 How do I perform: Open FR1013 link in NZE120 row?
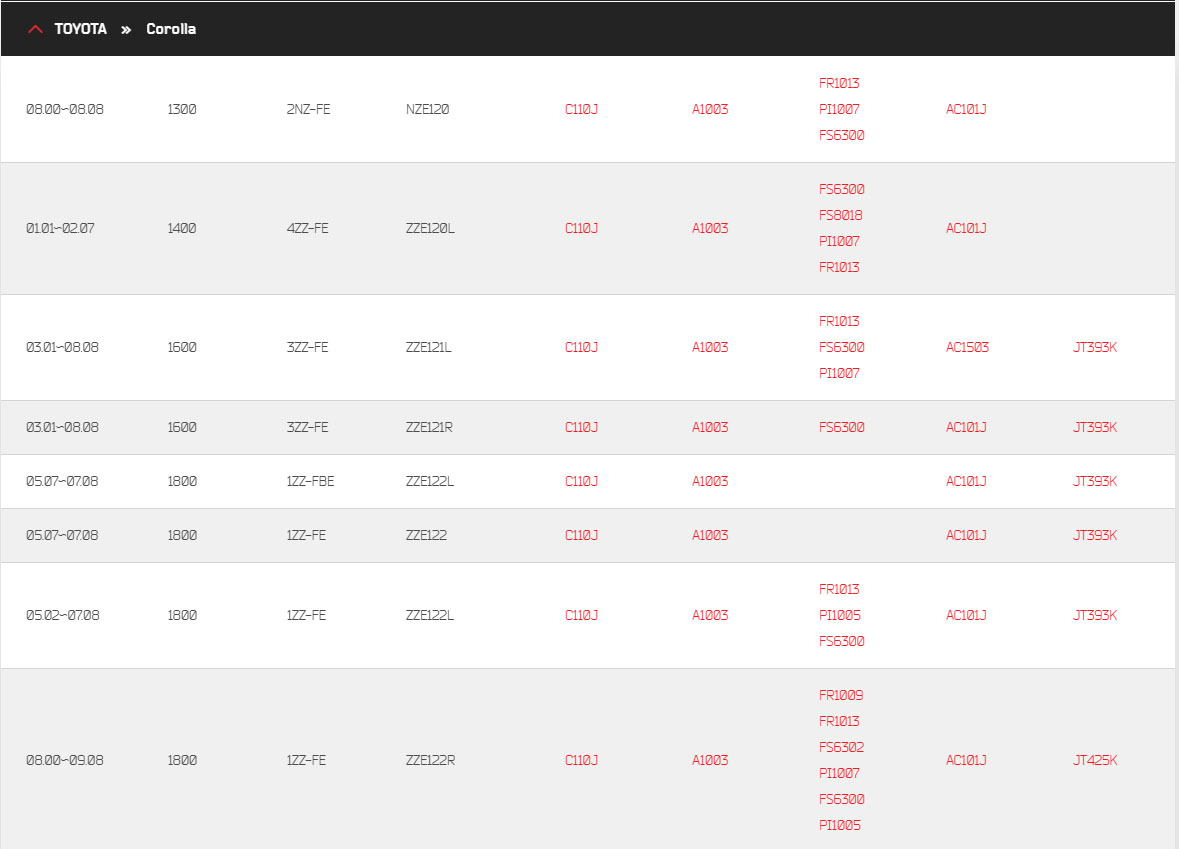[839, 83]
